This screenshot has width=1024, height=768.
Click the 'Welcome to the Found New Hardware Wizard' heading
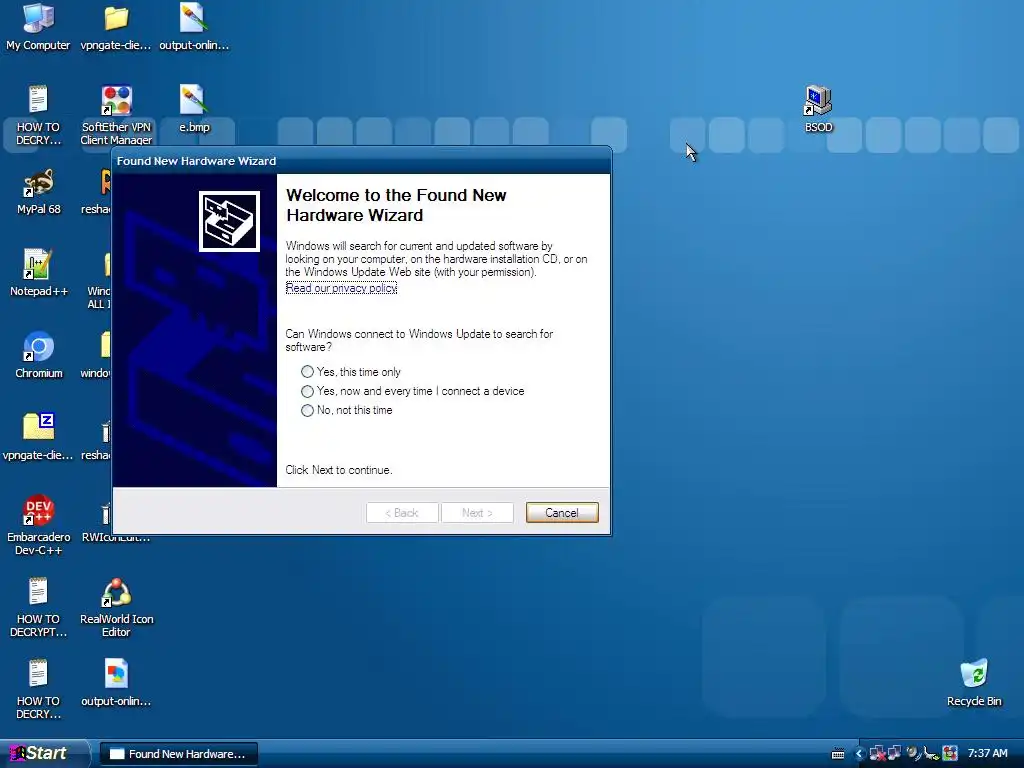coord(396,205)
